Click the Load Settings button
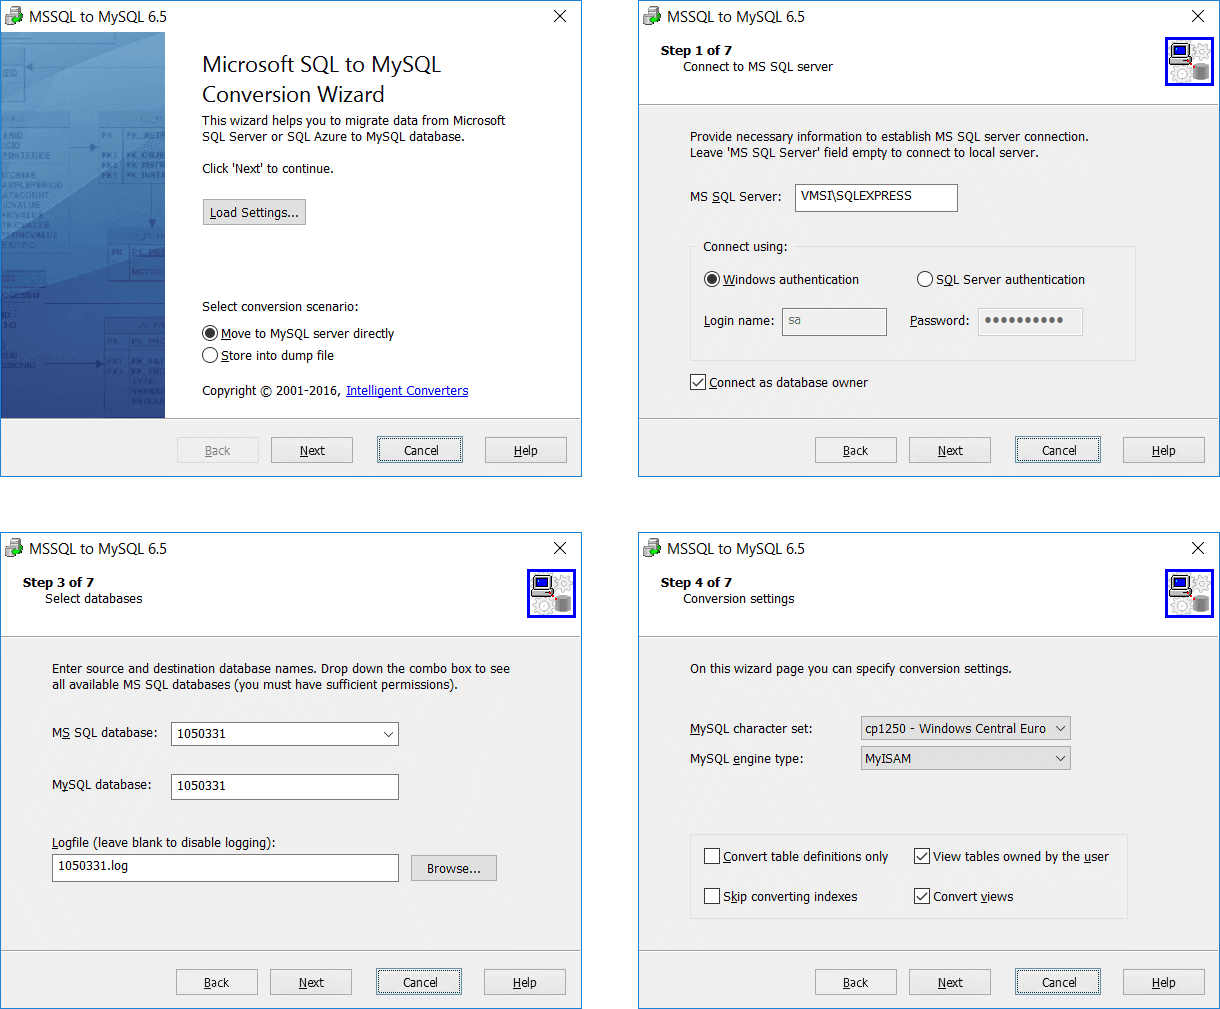This screenshot has width=1220, height=1009. click(254, 212)
